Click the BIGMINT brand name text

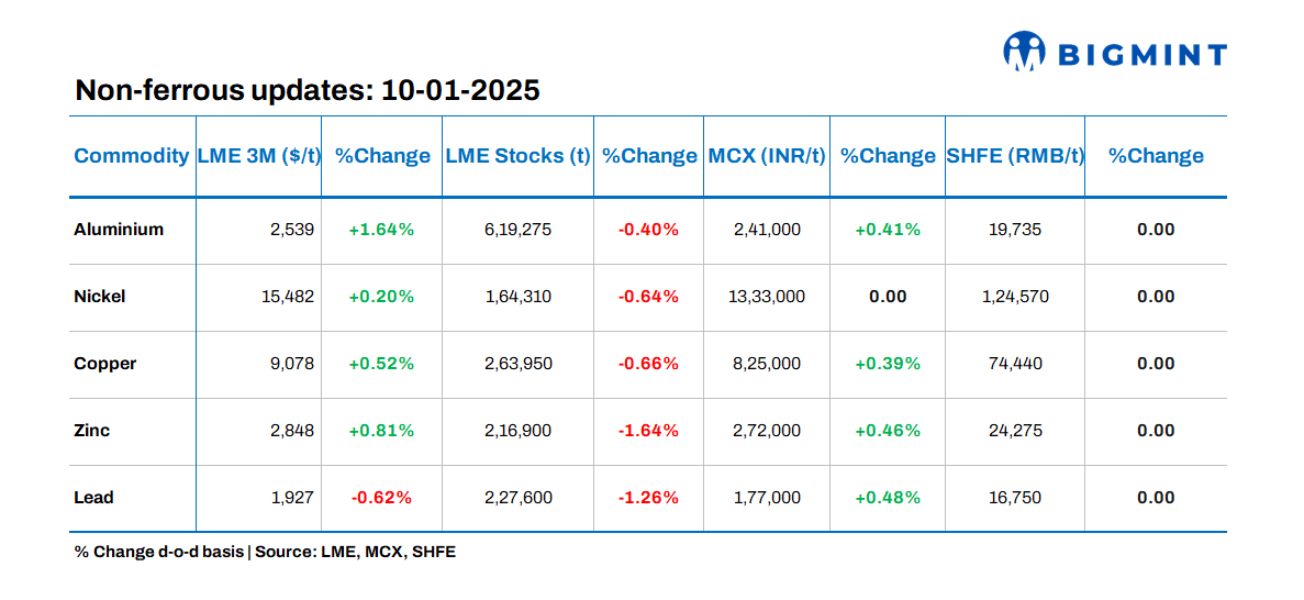click(x=1142, y=54)
